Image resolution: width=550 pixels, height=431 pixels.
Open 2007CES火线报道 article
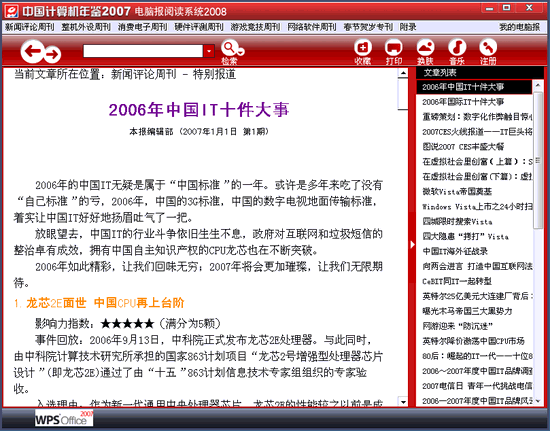pos(477,132)
